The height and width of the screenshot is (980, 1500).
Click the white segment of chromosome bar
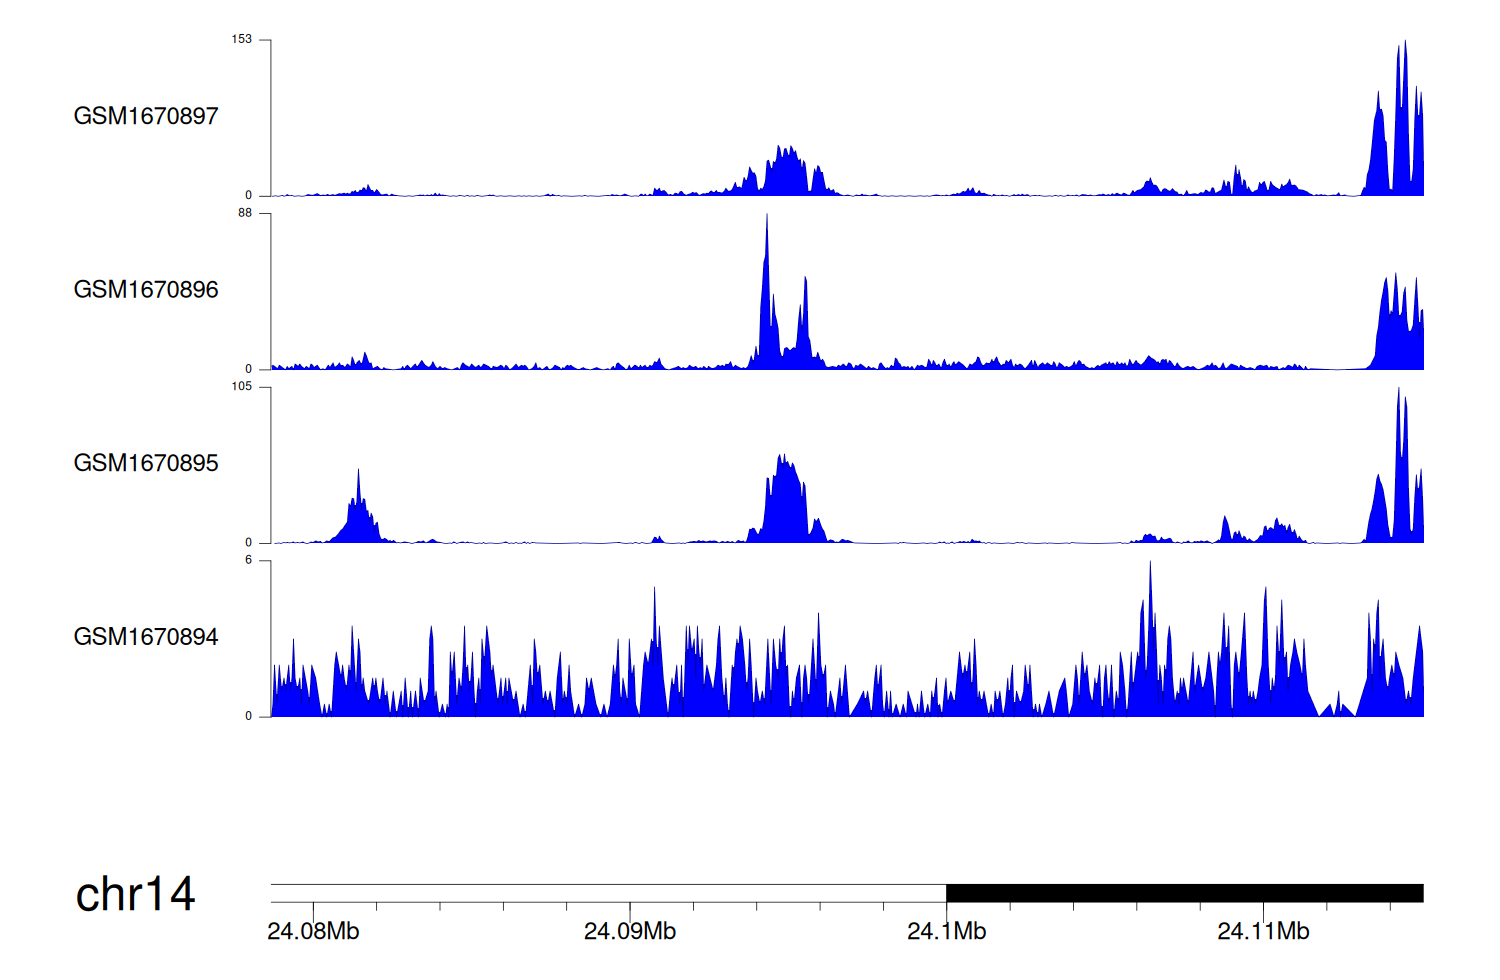608,893
